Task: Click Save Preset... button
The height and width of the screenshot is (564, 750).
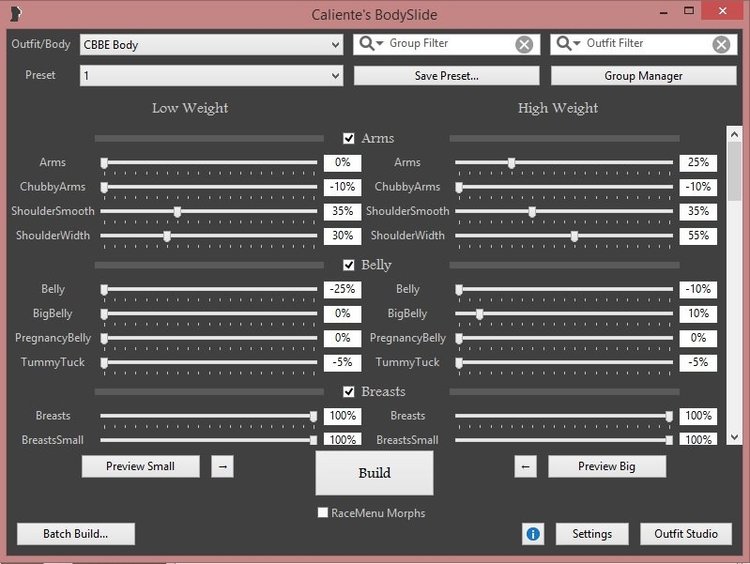Action: [446, 76]
